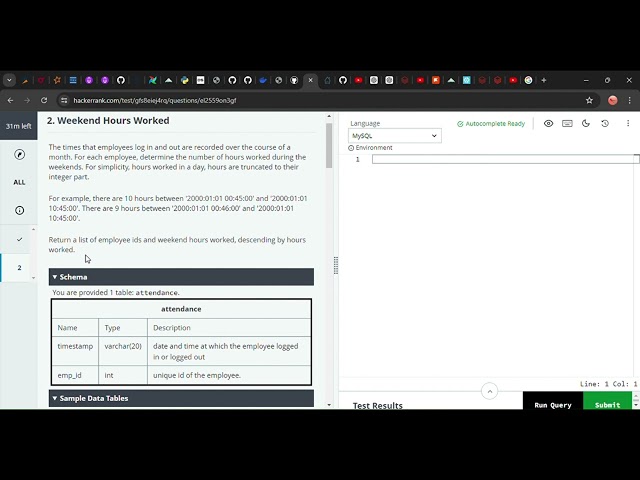Switch to the light-blue atom icon tab

click(467, 80)
